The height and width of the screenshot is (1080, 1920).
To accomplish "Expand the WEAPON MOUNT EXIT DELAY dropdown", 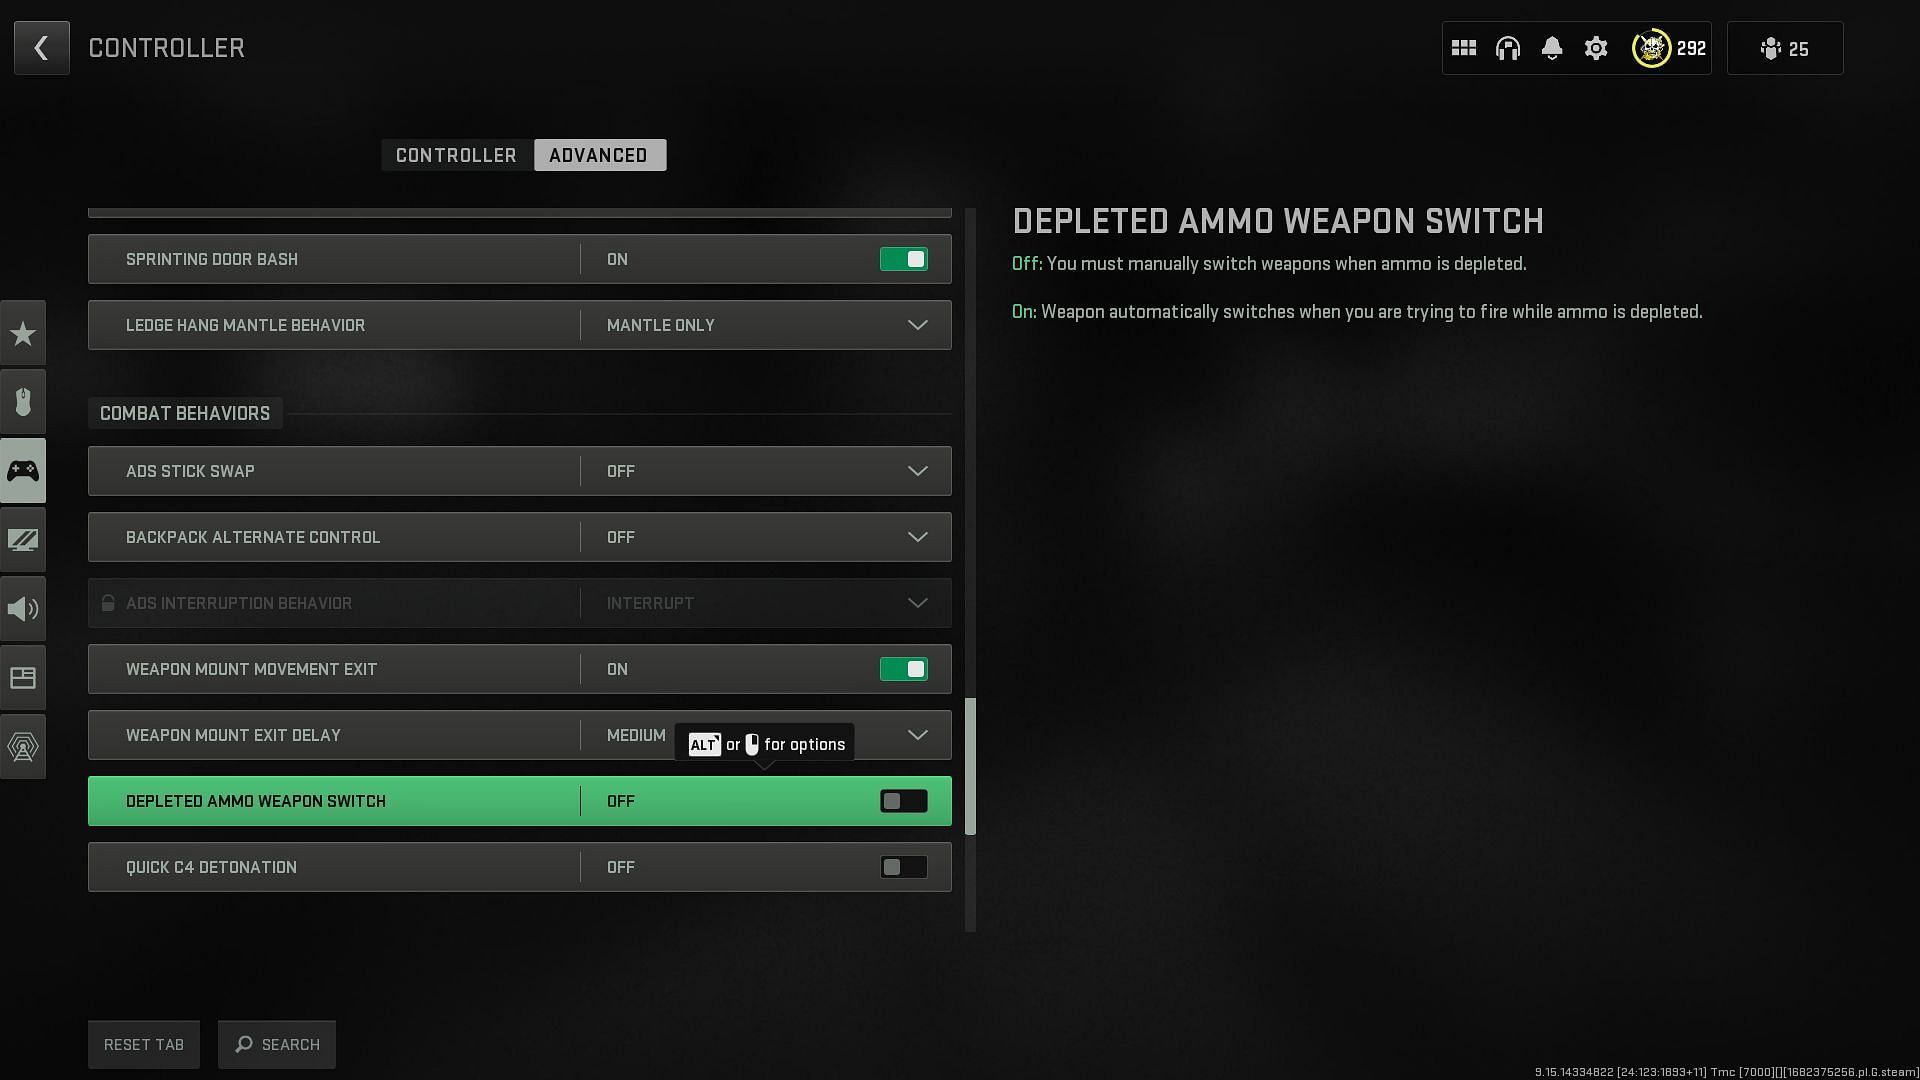I will 919,735.
